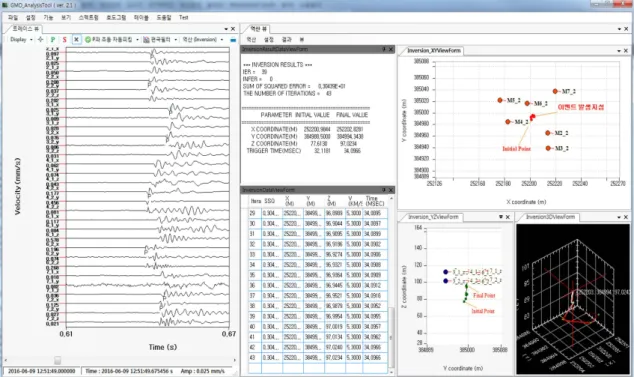The width and height of the screenshot is (634, 377).
Task: Click the status bar time 2016-06-09 12:51:49.000000
Action: tap(42, 371)
